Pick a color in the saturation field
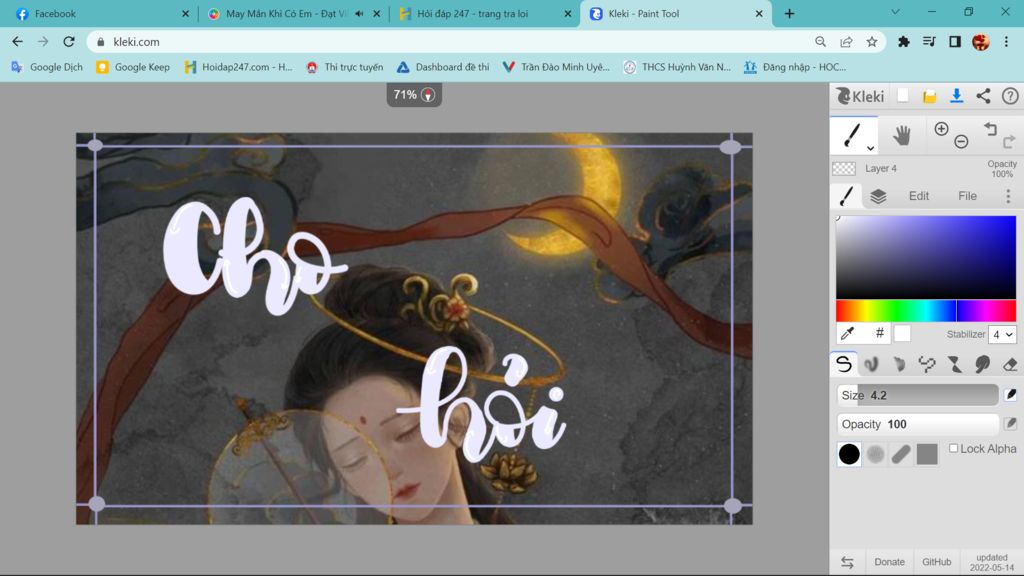This screenshot has height=576, width=1024. point(926,257)
